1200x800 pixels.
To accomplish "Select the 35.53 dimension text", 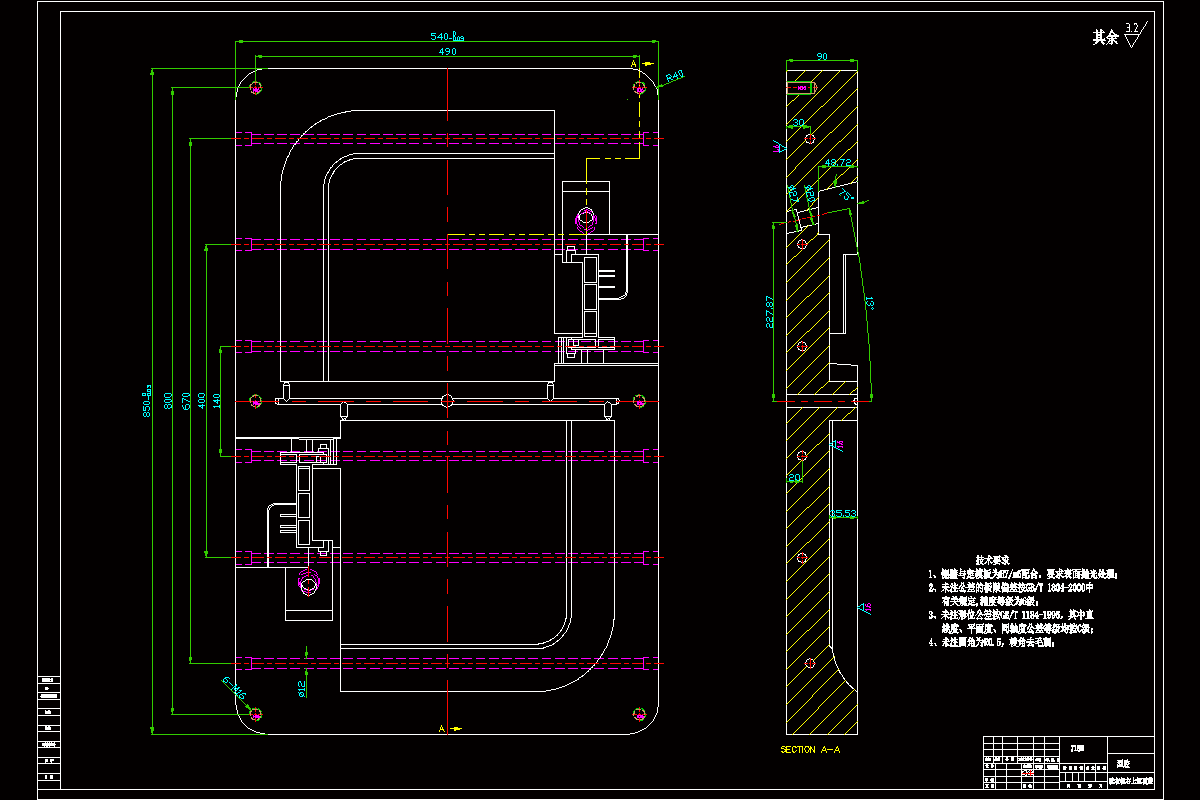I will (x=844, y=514).
